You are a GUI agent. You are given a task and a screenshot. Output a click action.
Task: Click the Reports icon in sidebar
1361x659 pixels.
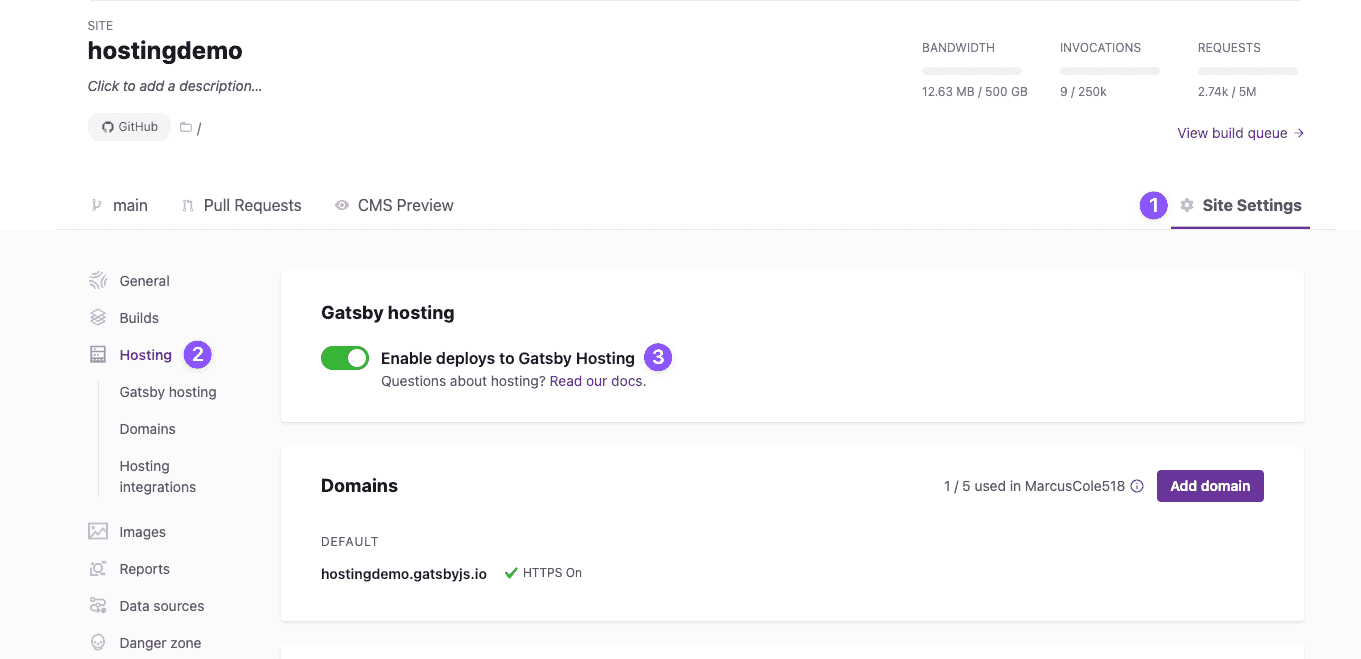98,569
